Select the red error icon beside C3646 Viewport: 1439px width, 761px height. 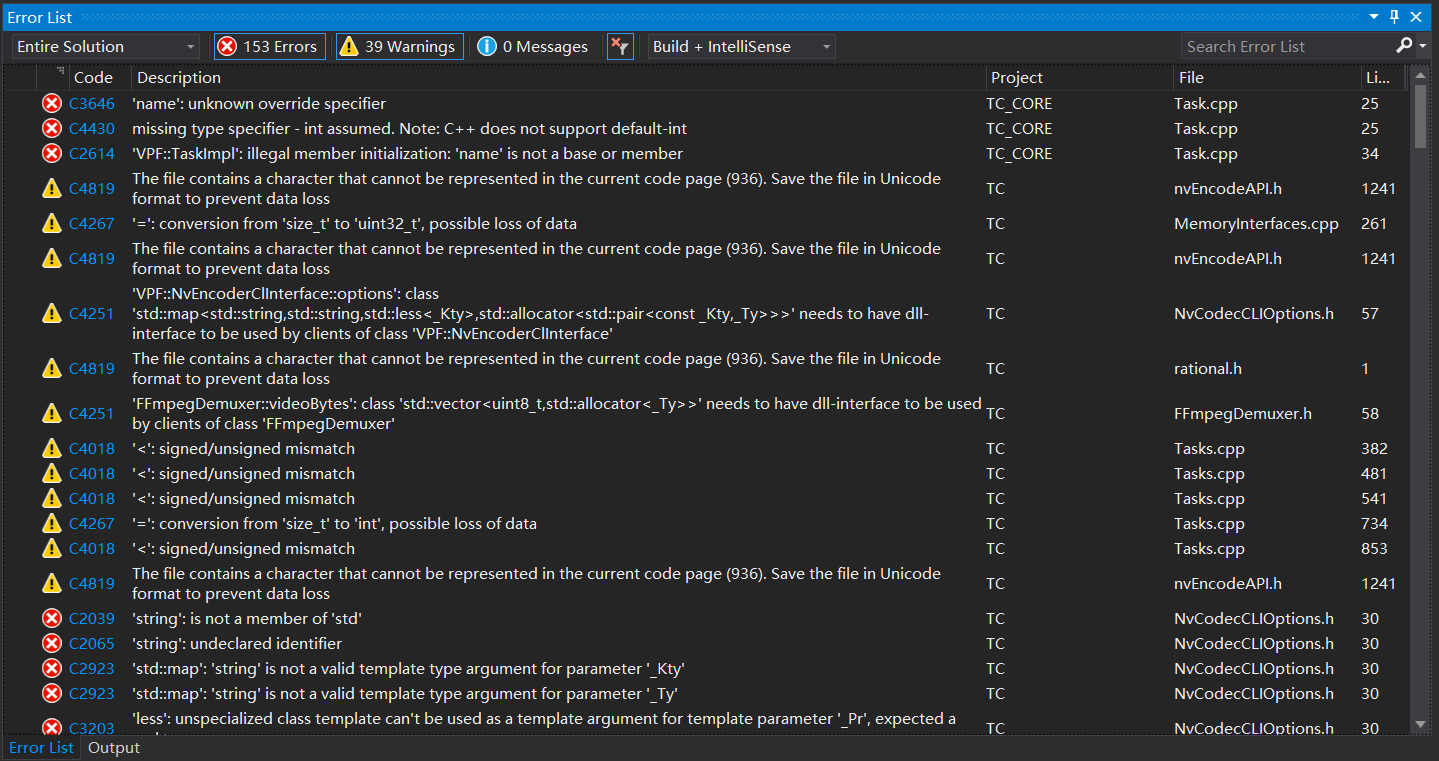coord(52,102)
